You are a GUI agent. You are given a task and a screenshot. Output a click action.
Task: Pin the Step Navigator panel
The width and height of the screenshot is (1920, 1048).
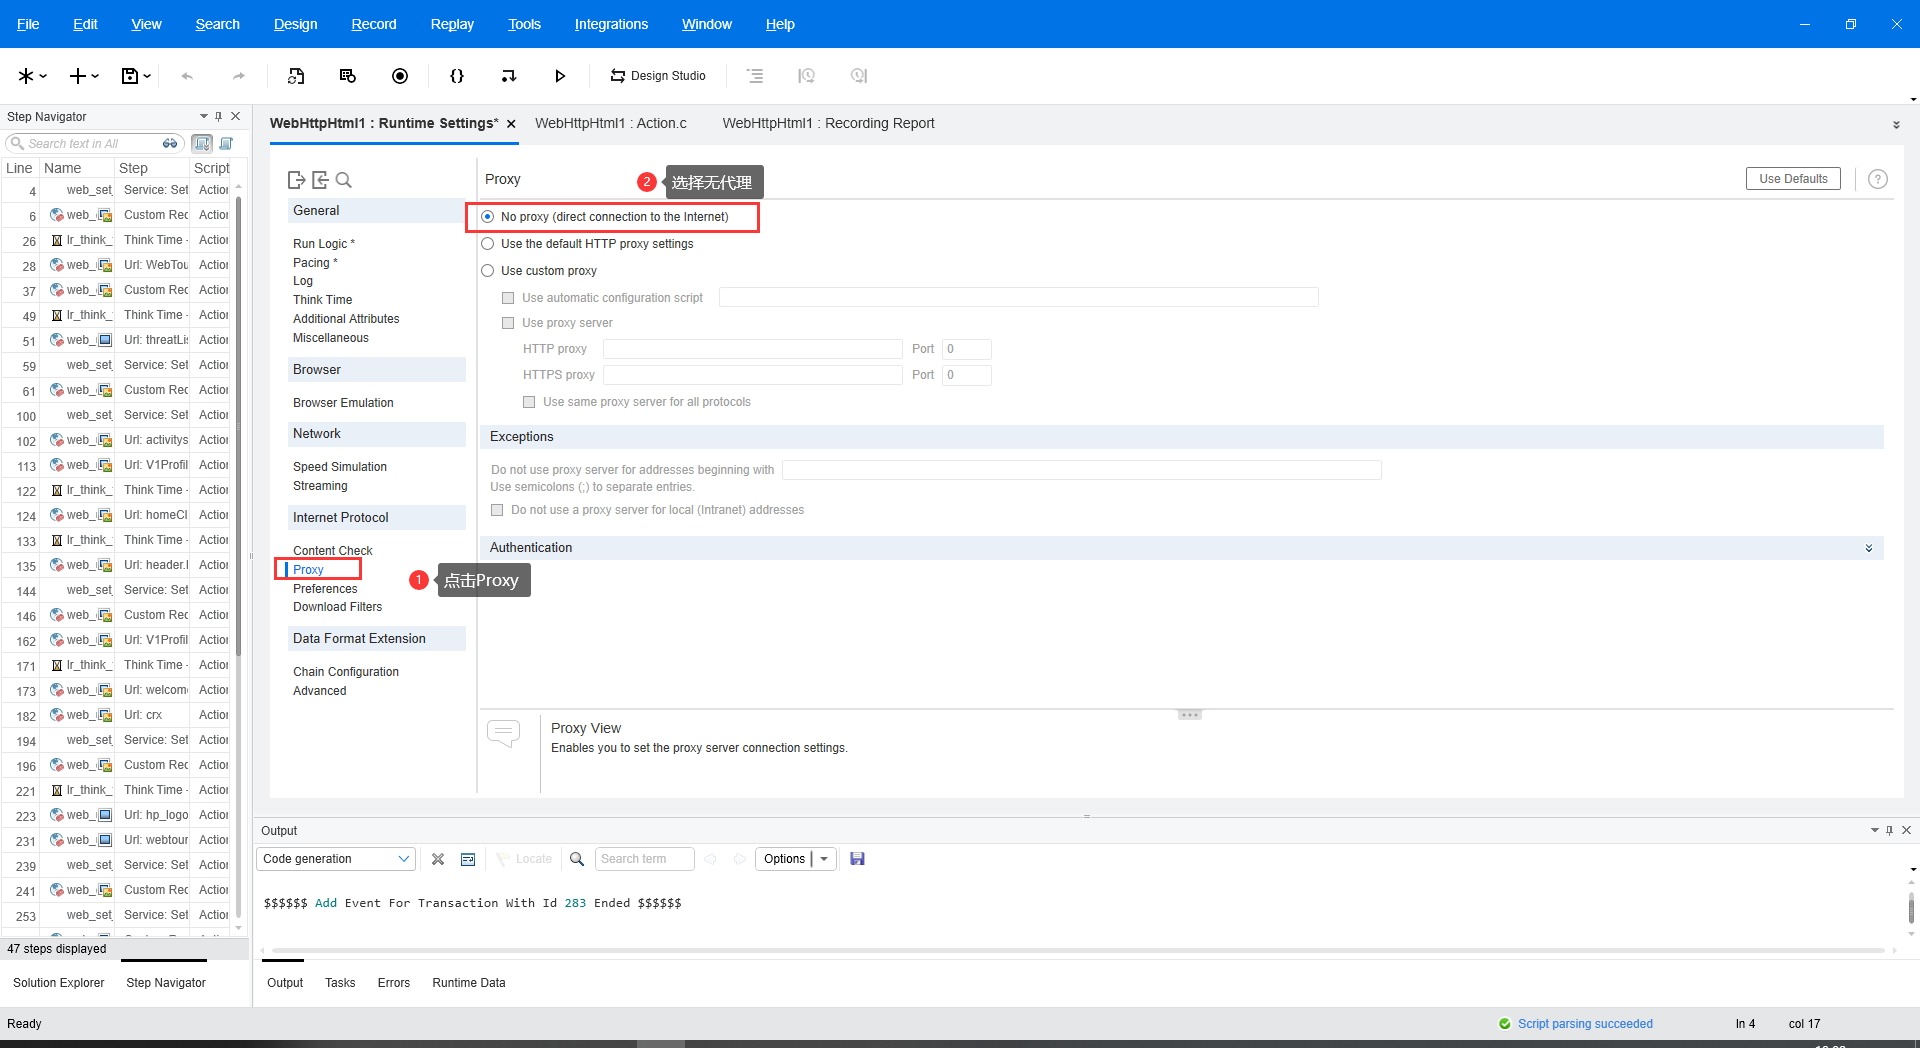[x=219, y=117]
